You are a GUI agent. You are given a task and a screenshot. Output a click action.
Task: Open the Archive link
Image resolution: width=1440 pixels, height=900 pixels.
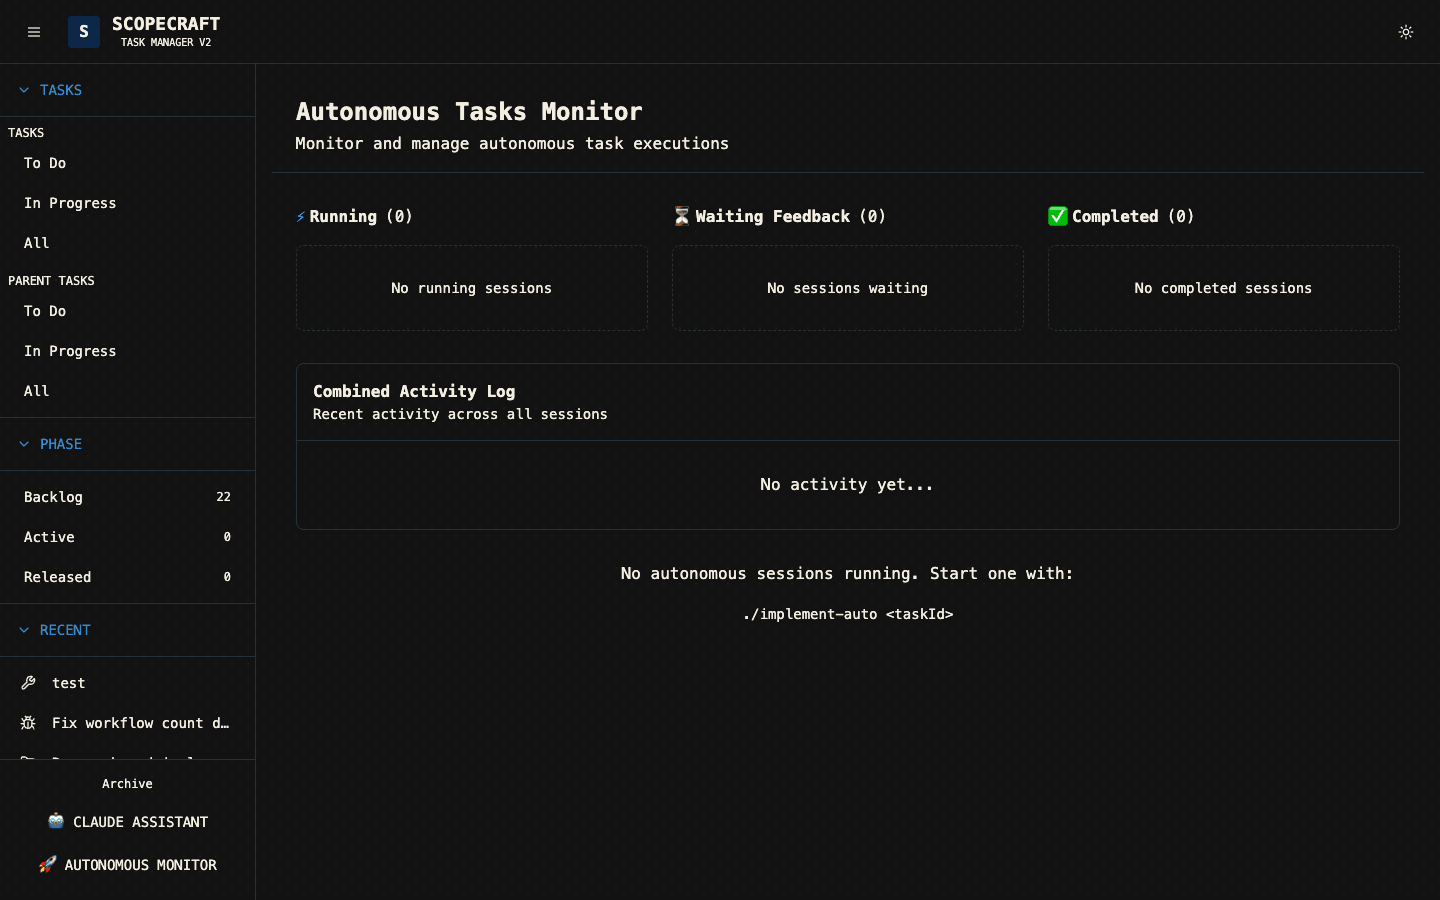pos(127,784)
